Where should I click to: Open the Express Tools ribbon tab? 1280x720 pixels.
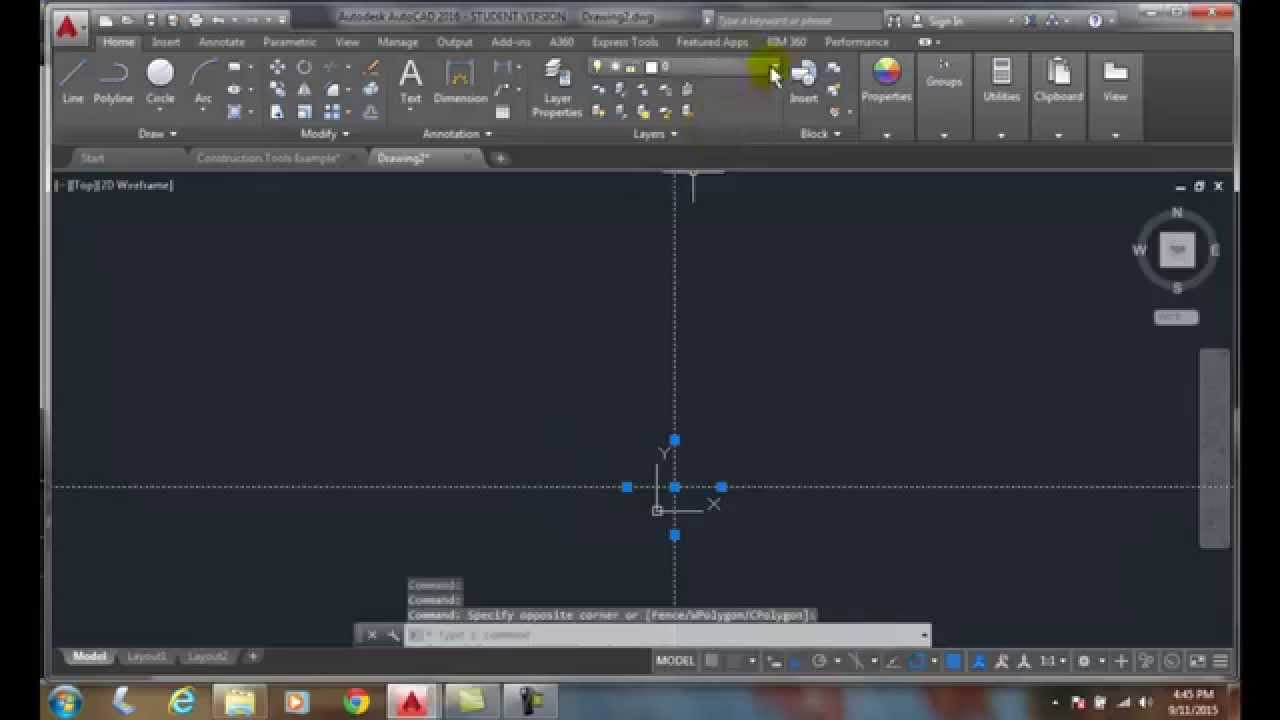coord(625,42)
